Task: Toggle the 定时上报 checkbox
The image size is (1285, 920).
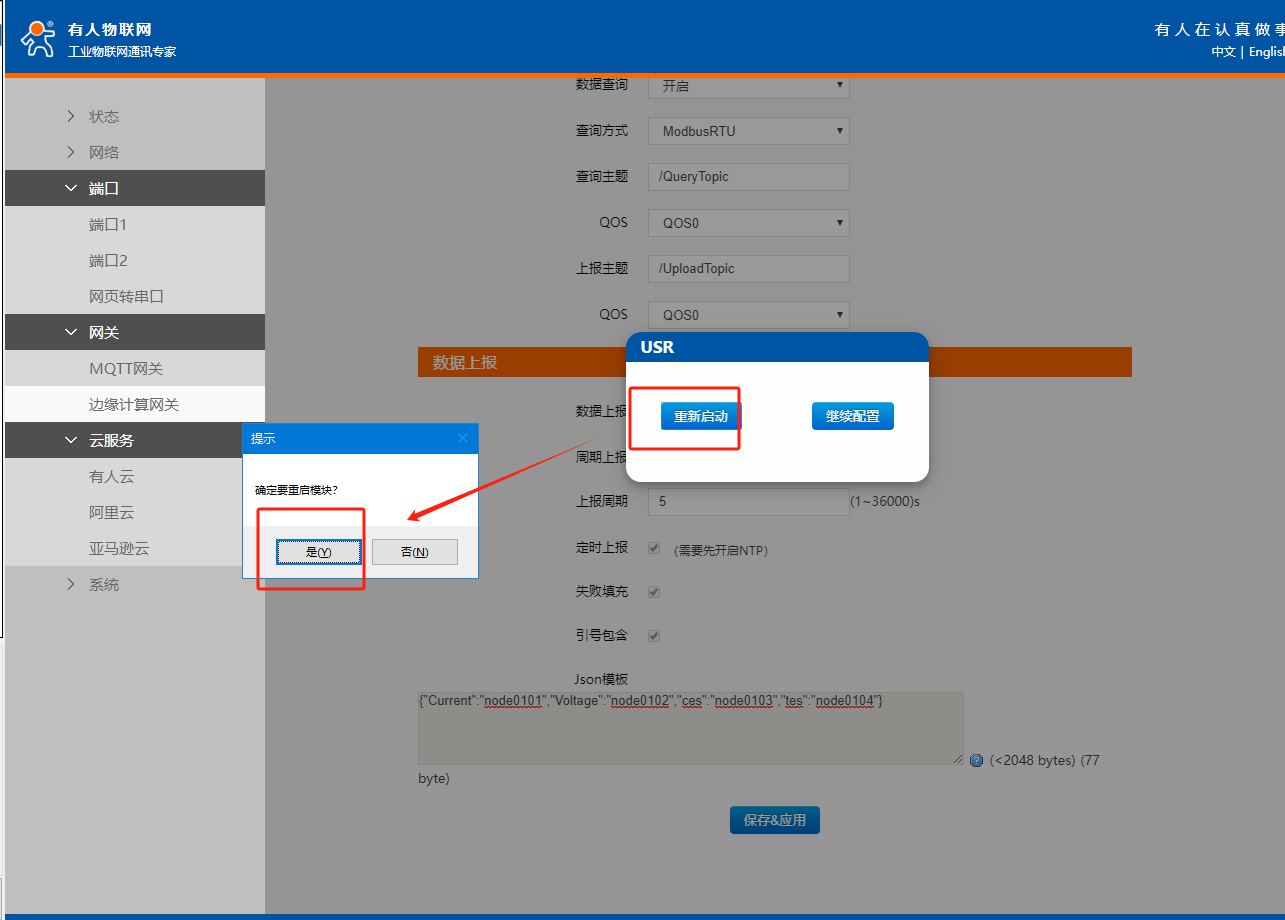Action: tap(654, 548)
